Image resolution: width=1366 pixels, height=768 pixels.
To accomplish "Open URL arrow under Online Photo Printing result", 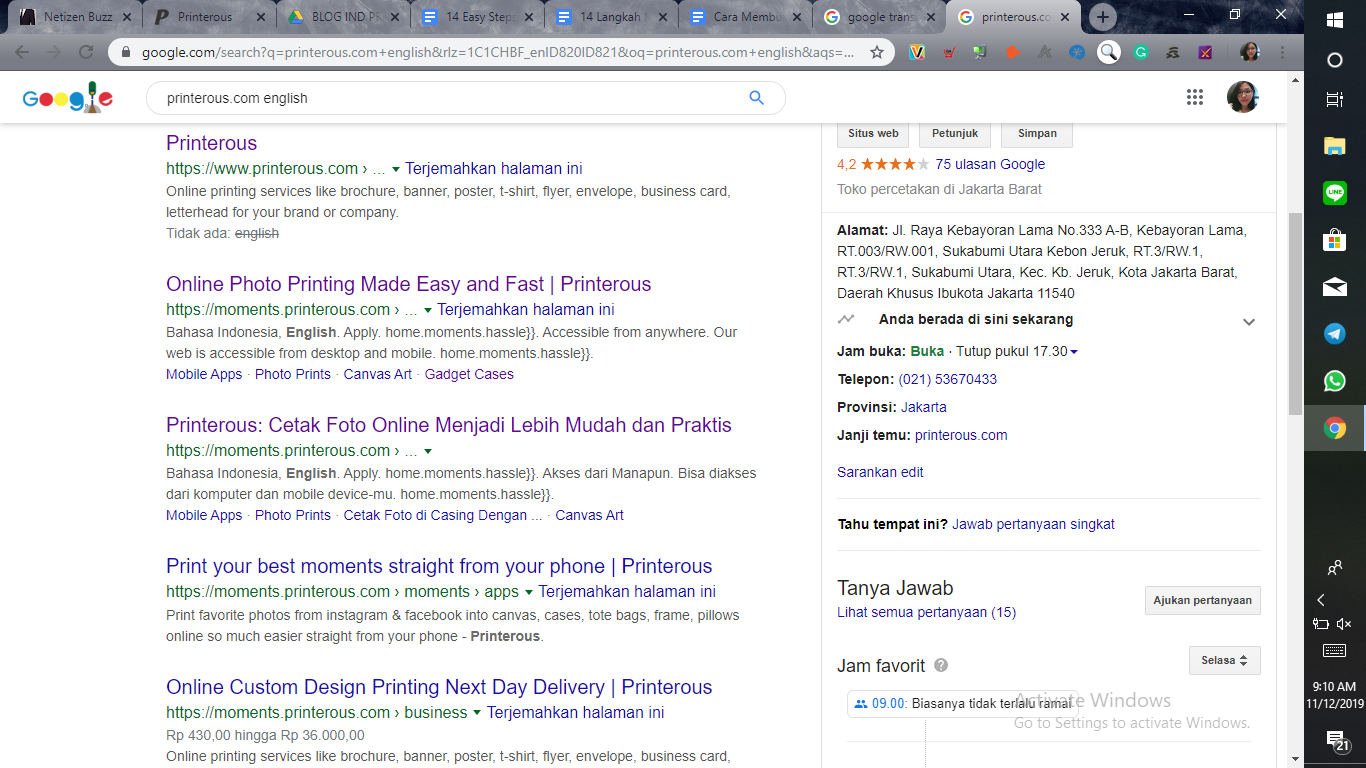I will pos(428,310).
